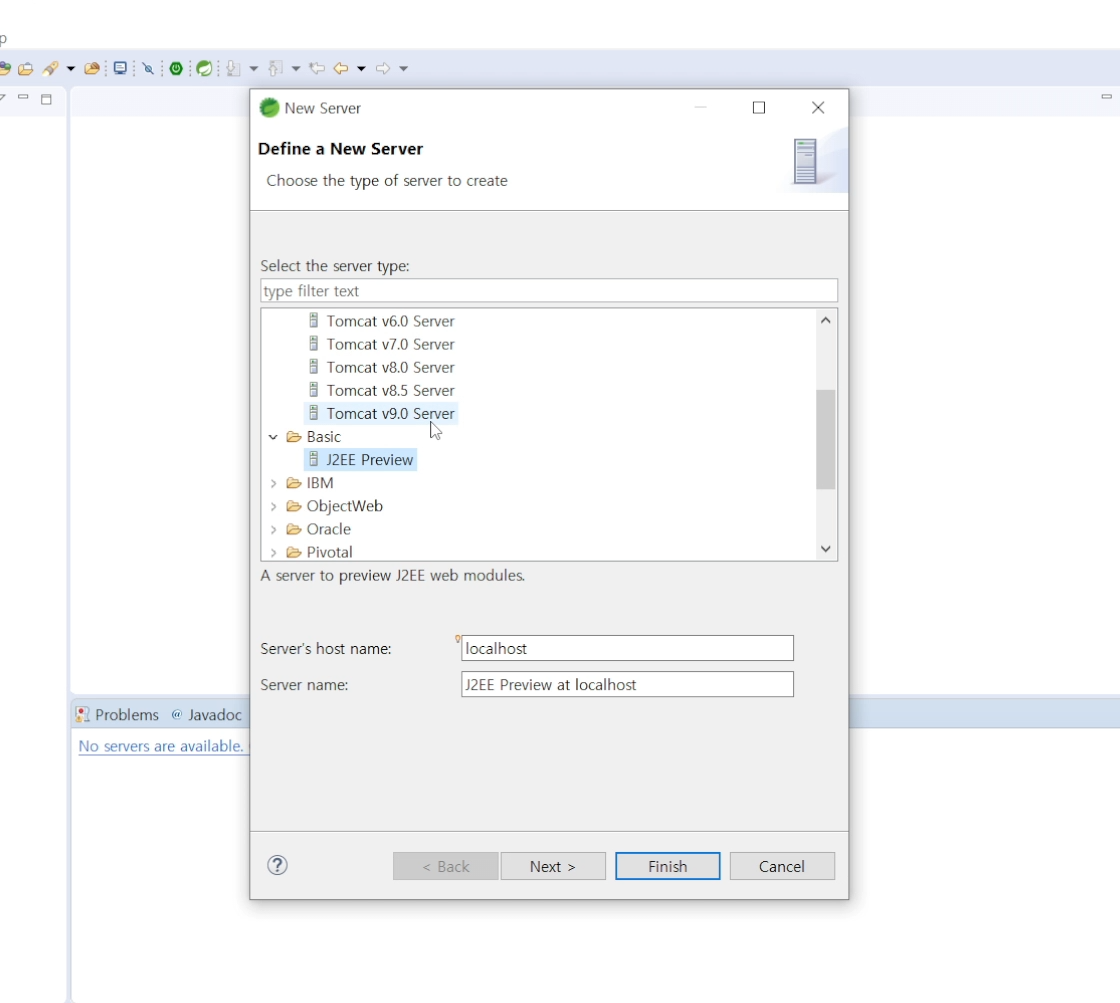Click the ObjectWeb folder icon
Viewport: 1120px width, 1003px height.
294,506
